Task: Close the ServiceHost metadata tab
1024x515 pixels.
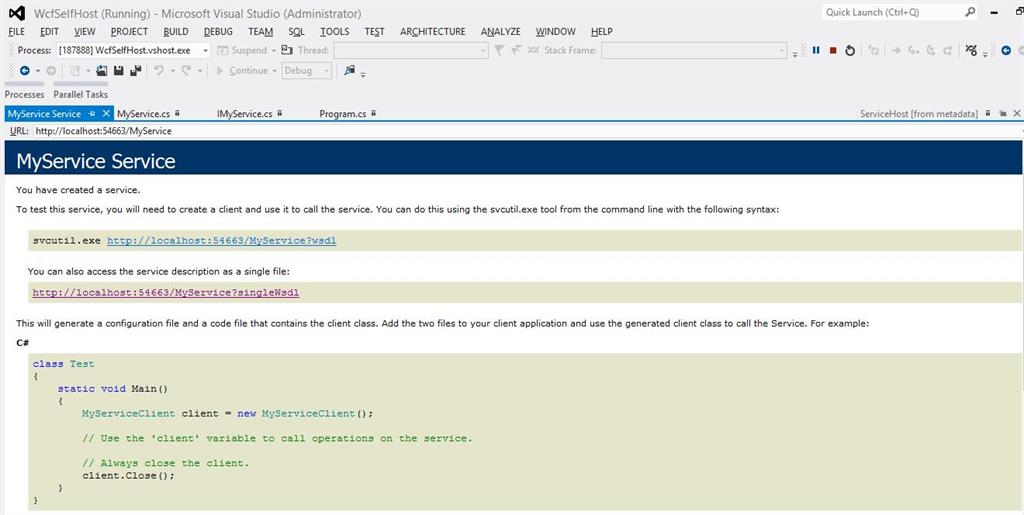Action: tap(1016, 114)
